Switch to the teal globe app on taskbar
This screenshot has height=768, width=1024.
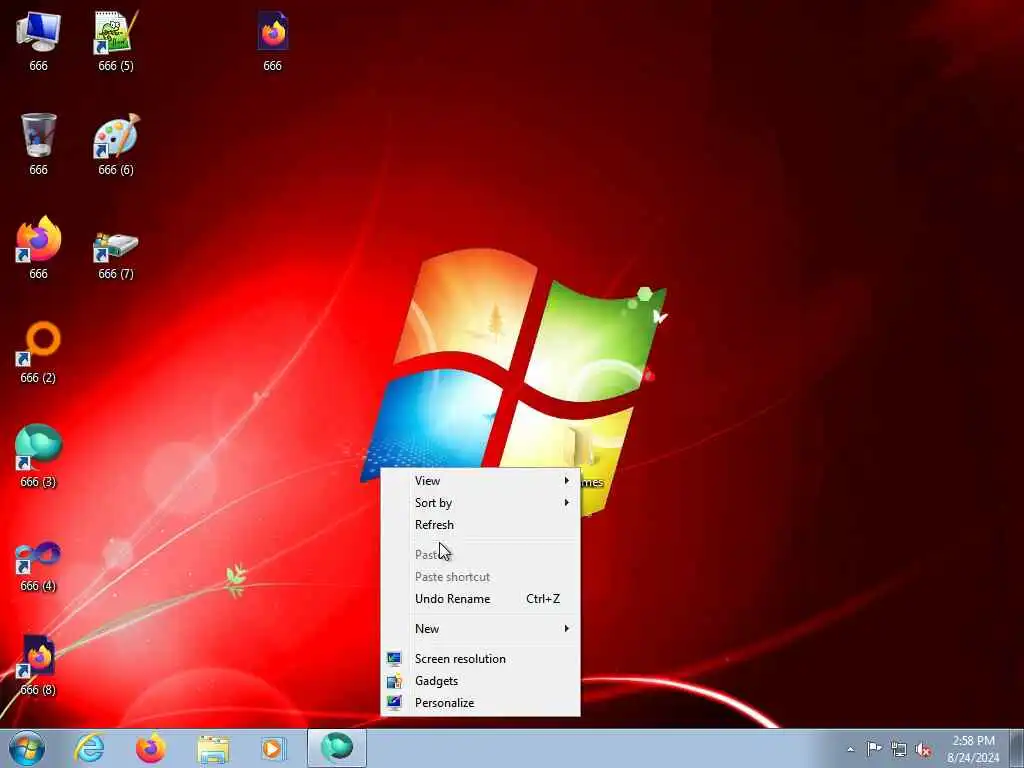[337, 748]
